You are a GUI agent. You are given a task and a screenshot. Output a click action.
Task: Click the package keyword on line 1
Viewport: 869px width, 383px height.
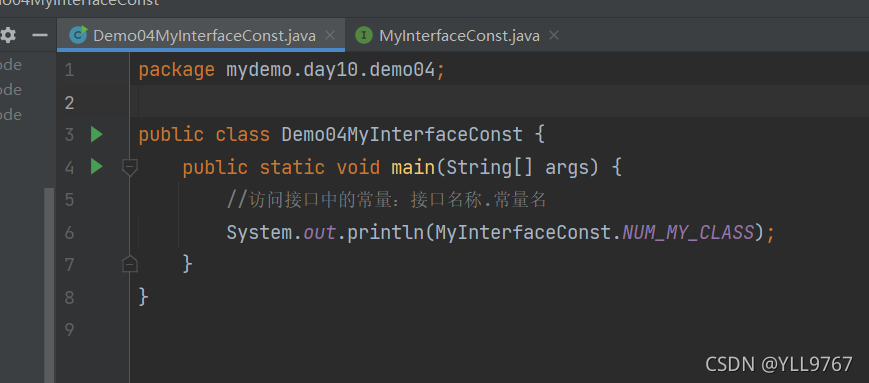(176, 70)
